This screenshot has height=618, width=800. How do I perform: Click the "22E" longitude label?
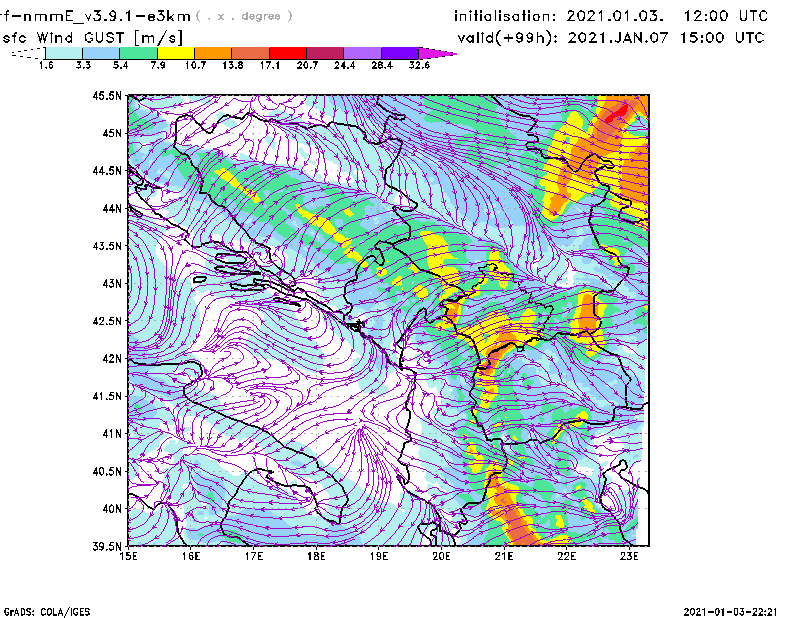click(567, 556)
